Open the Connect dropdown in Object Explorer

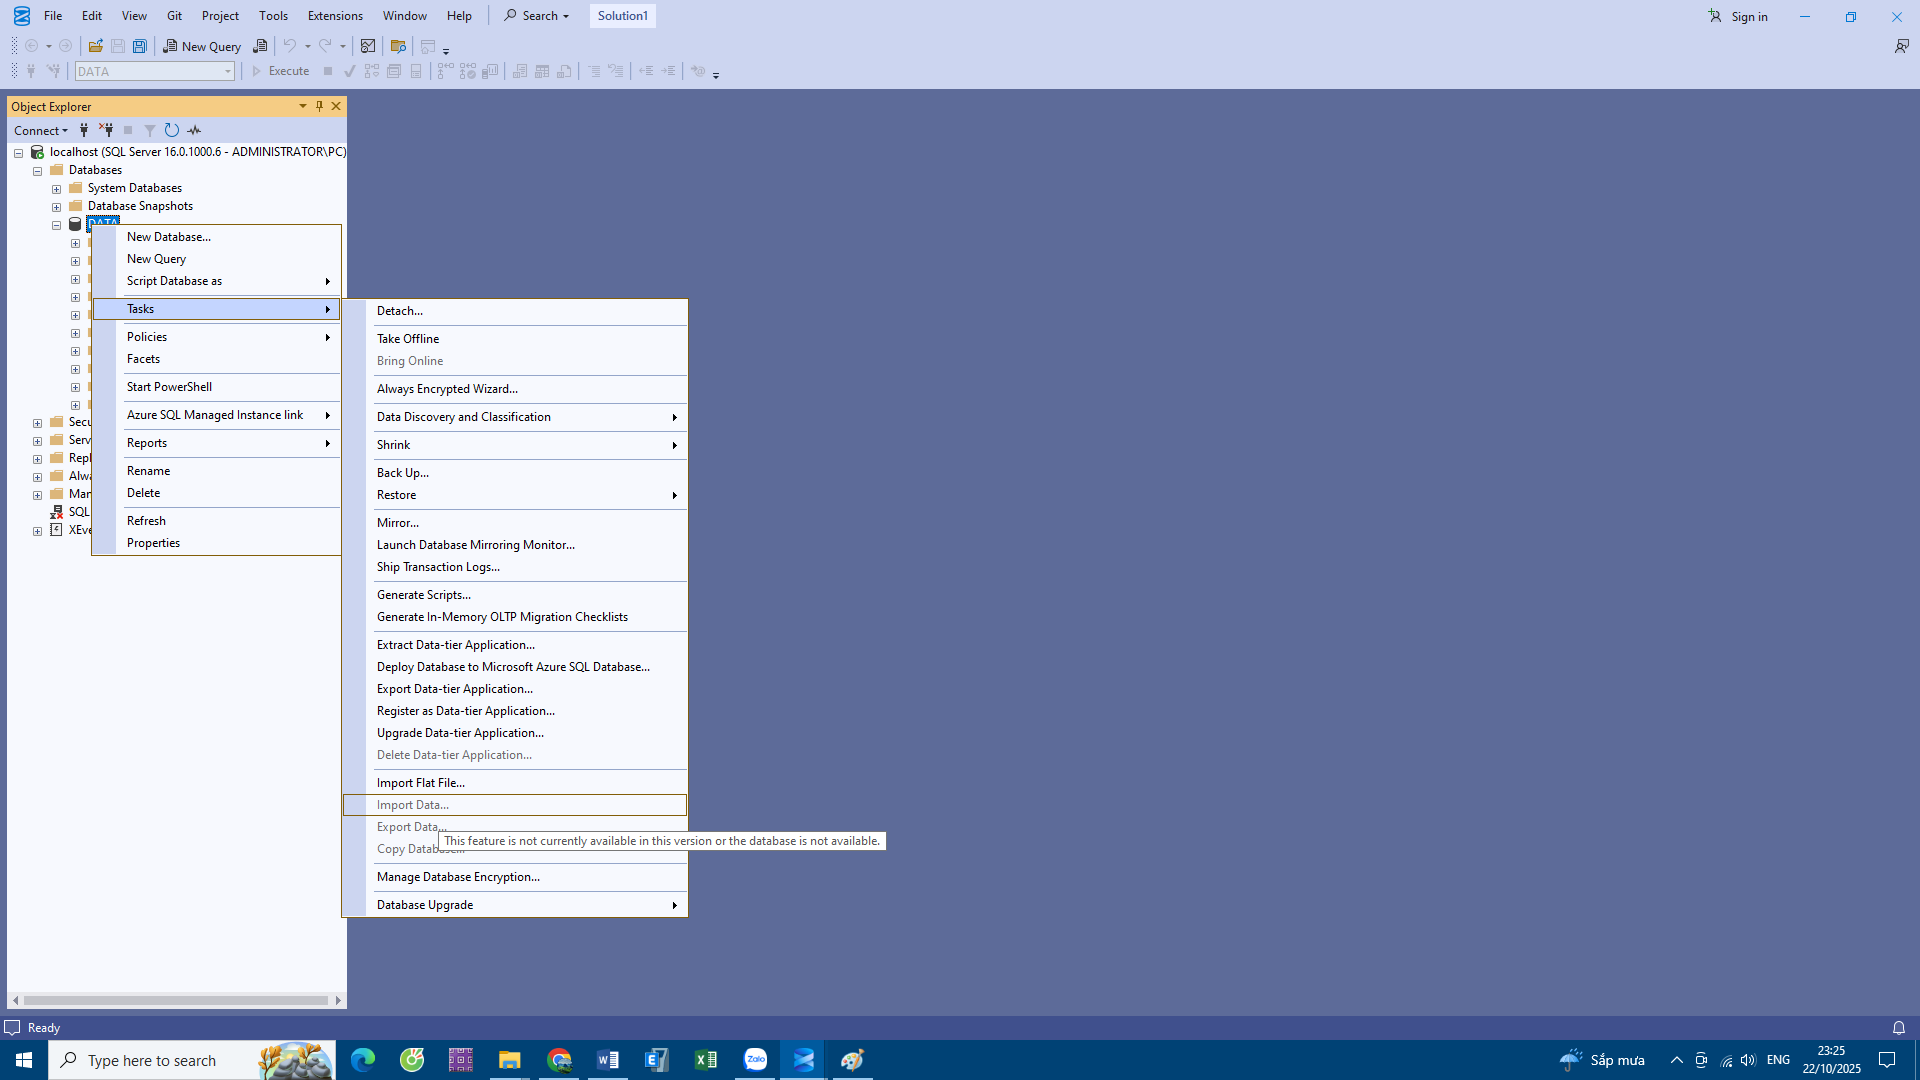(x=41, y=131)
